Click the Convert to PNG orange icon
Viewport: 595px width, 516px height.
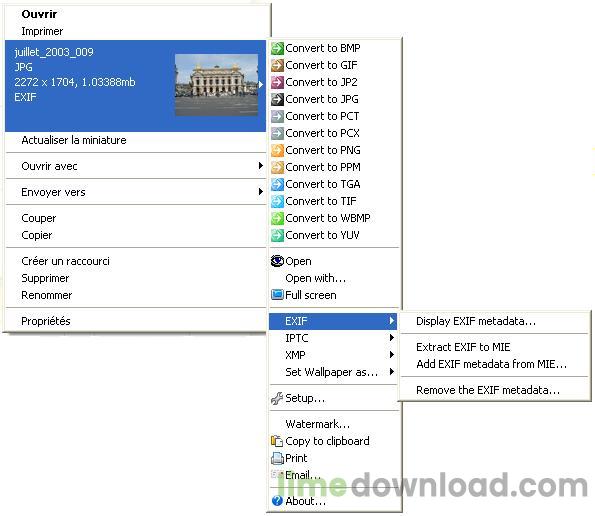tap(277, 150)
